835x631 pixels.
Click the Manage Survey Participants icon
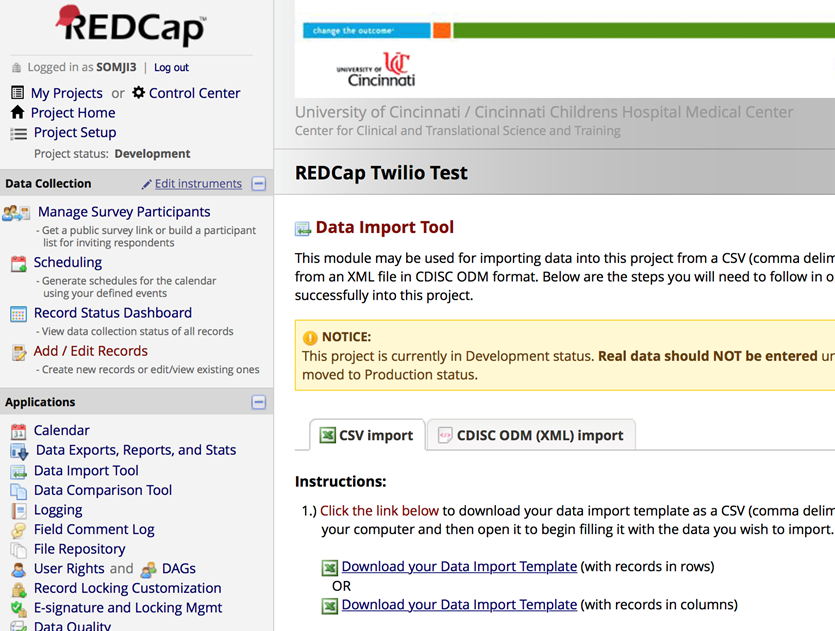click(17, 213)
